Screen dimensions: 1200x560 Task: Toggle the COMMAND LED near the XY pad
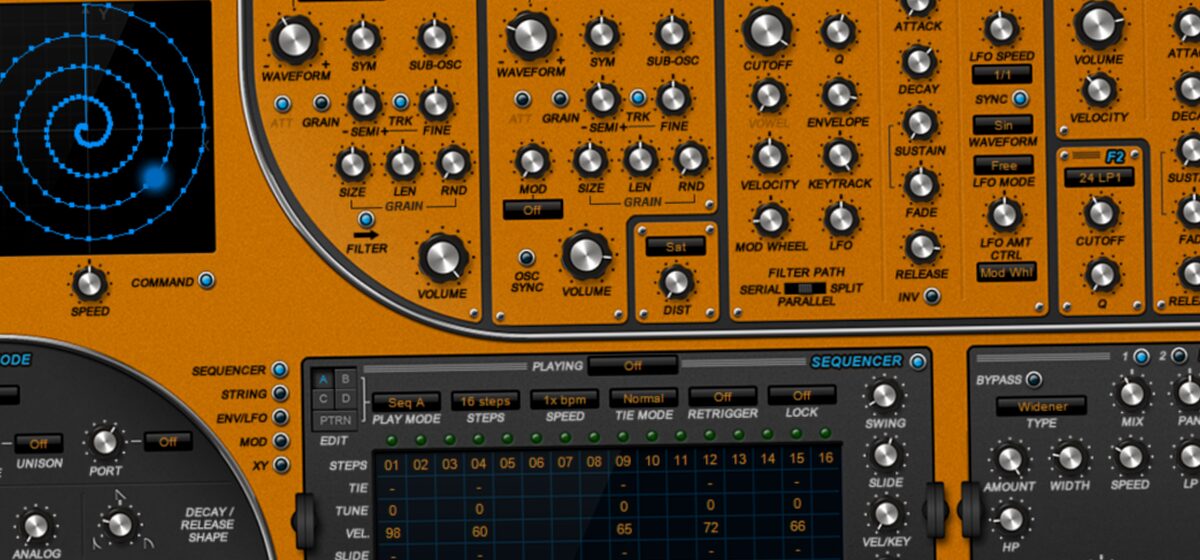click(206, 282)
